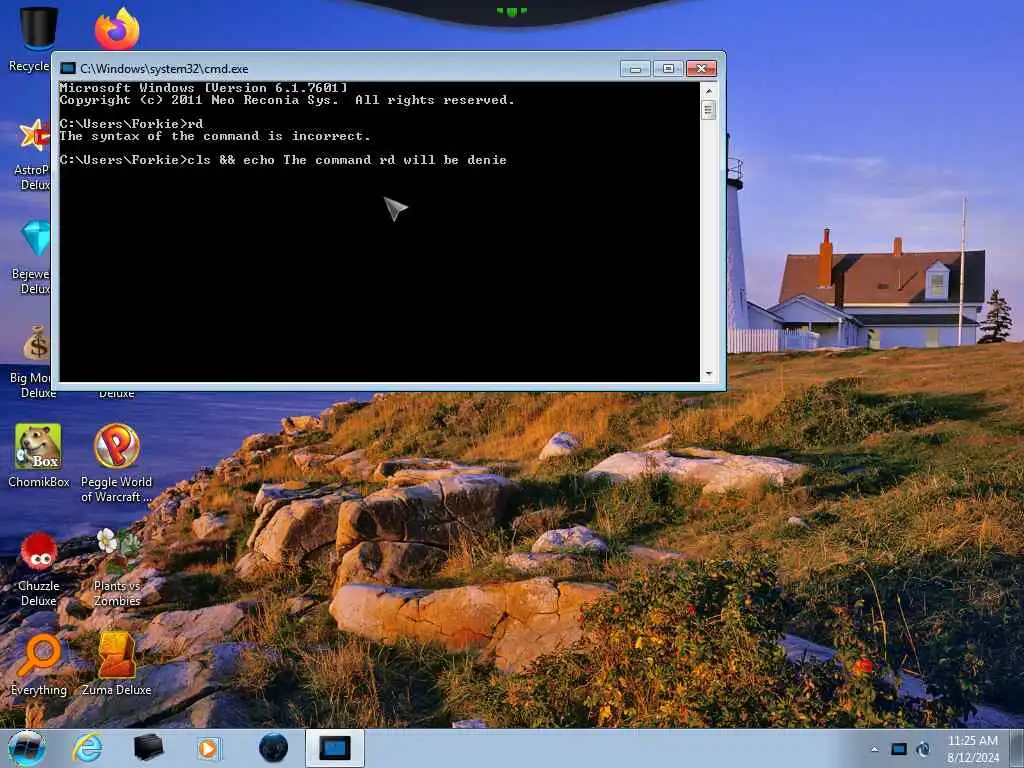Viewport: 1024px width, 768px height.
Task: Show hidden system tray icons
Action: tap(874, 749)
